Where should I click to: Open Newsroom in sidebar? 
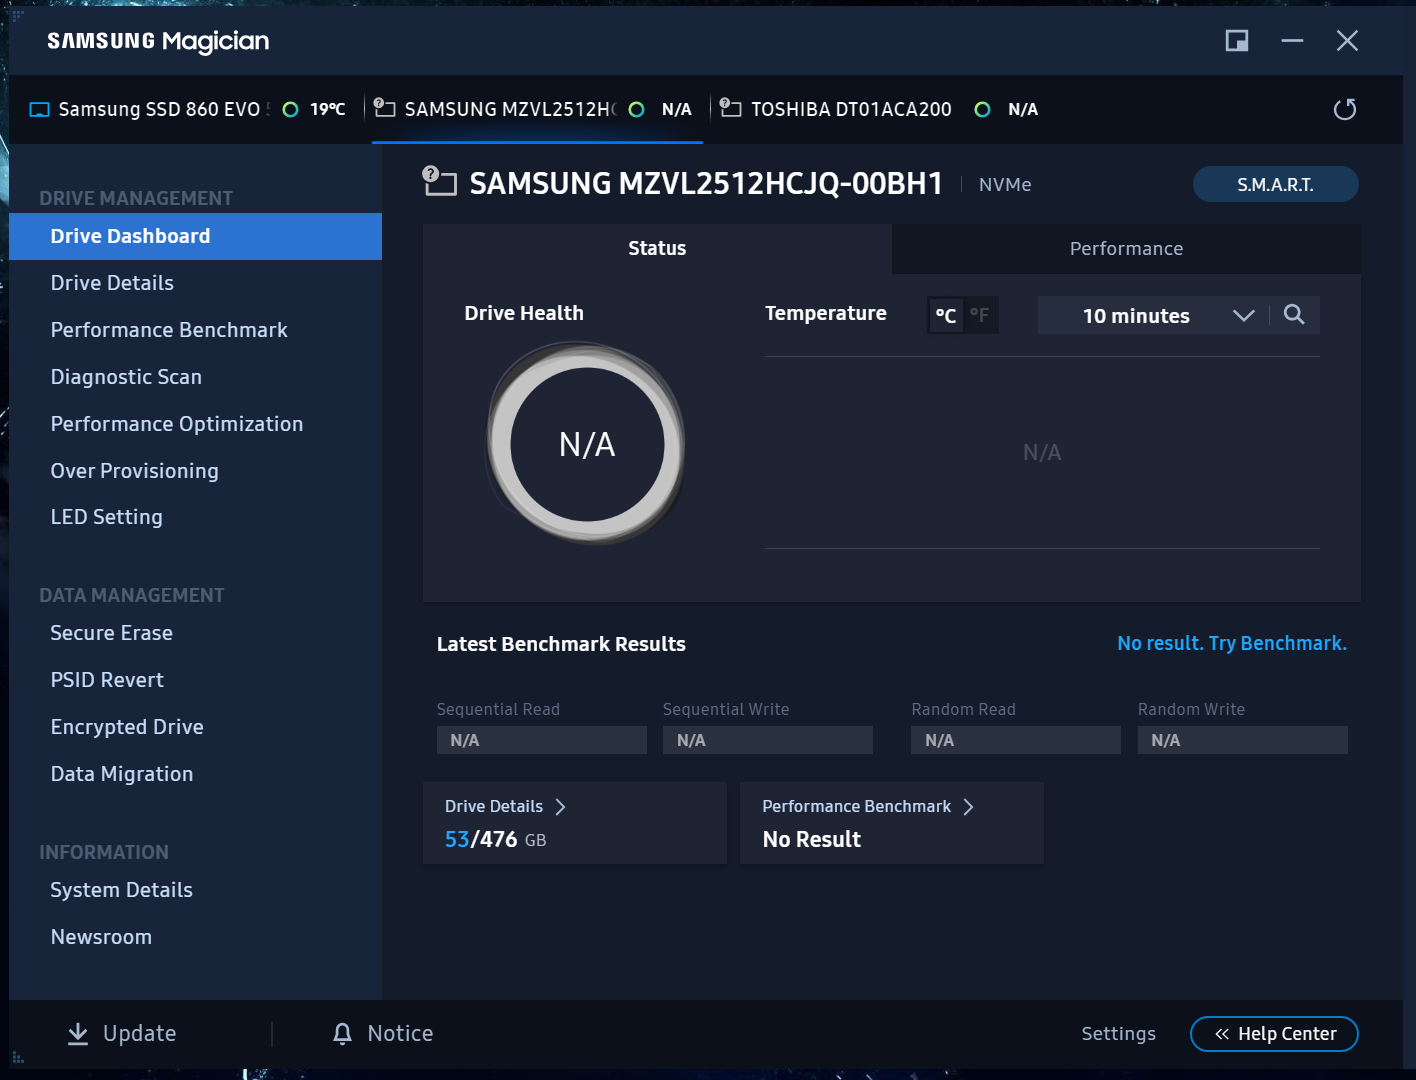pos(196,937)
